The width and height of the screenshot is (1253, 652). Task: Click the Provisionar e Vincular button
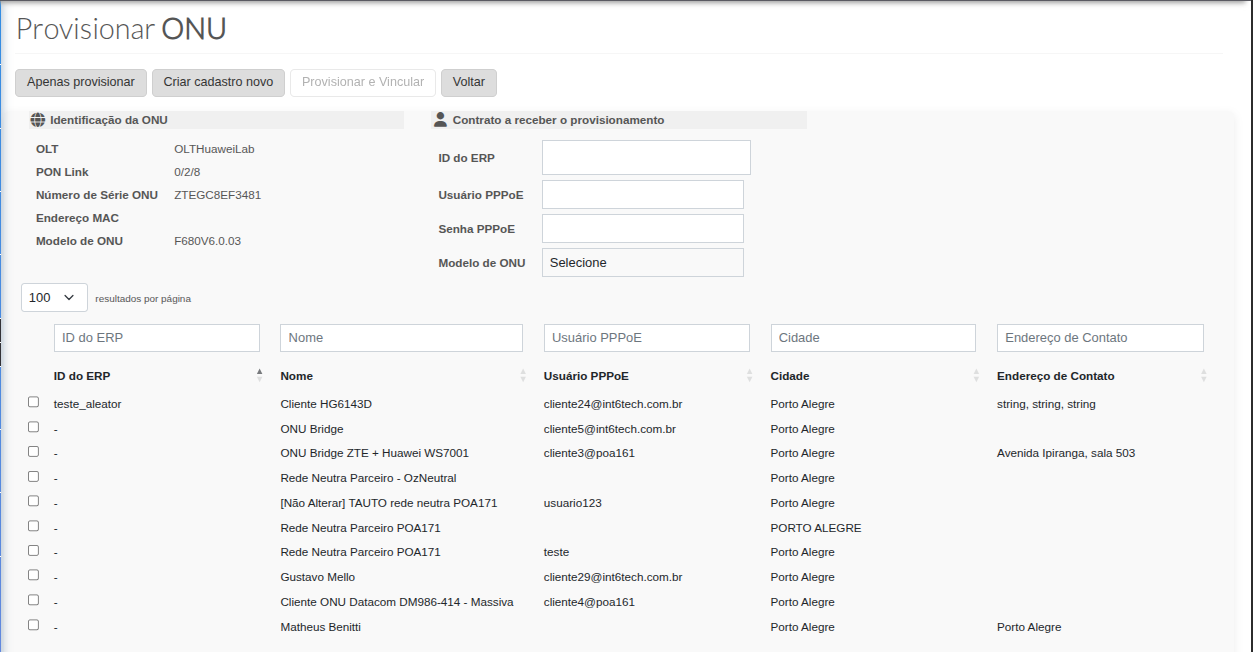pos(363,82)
